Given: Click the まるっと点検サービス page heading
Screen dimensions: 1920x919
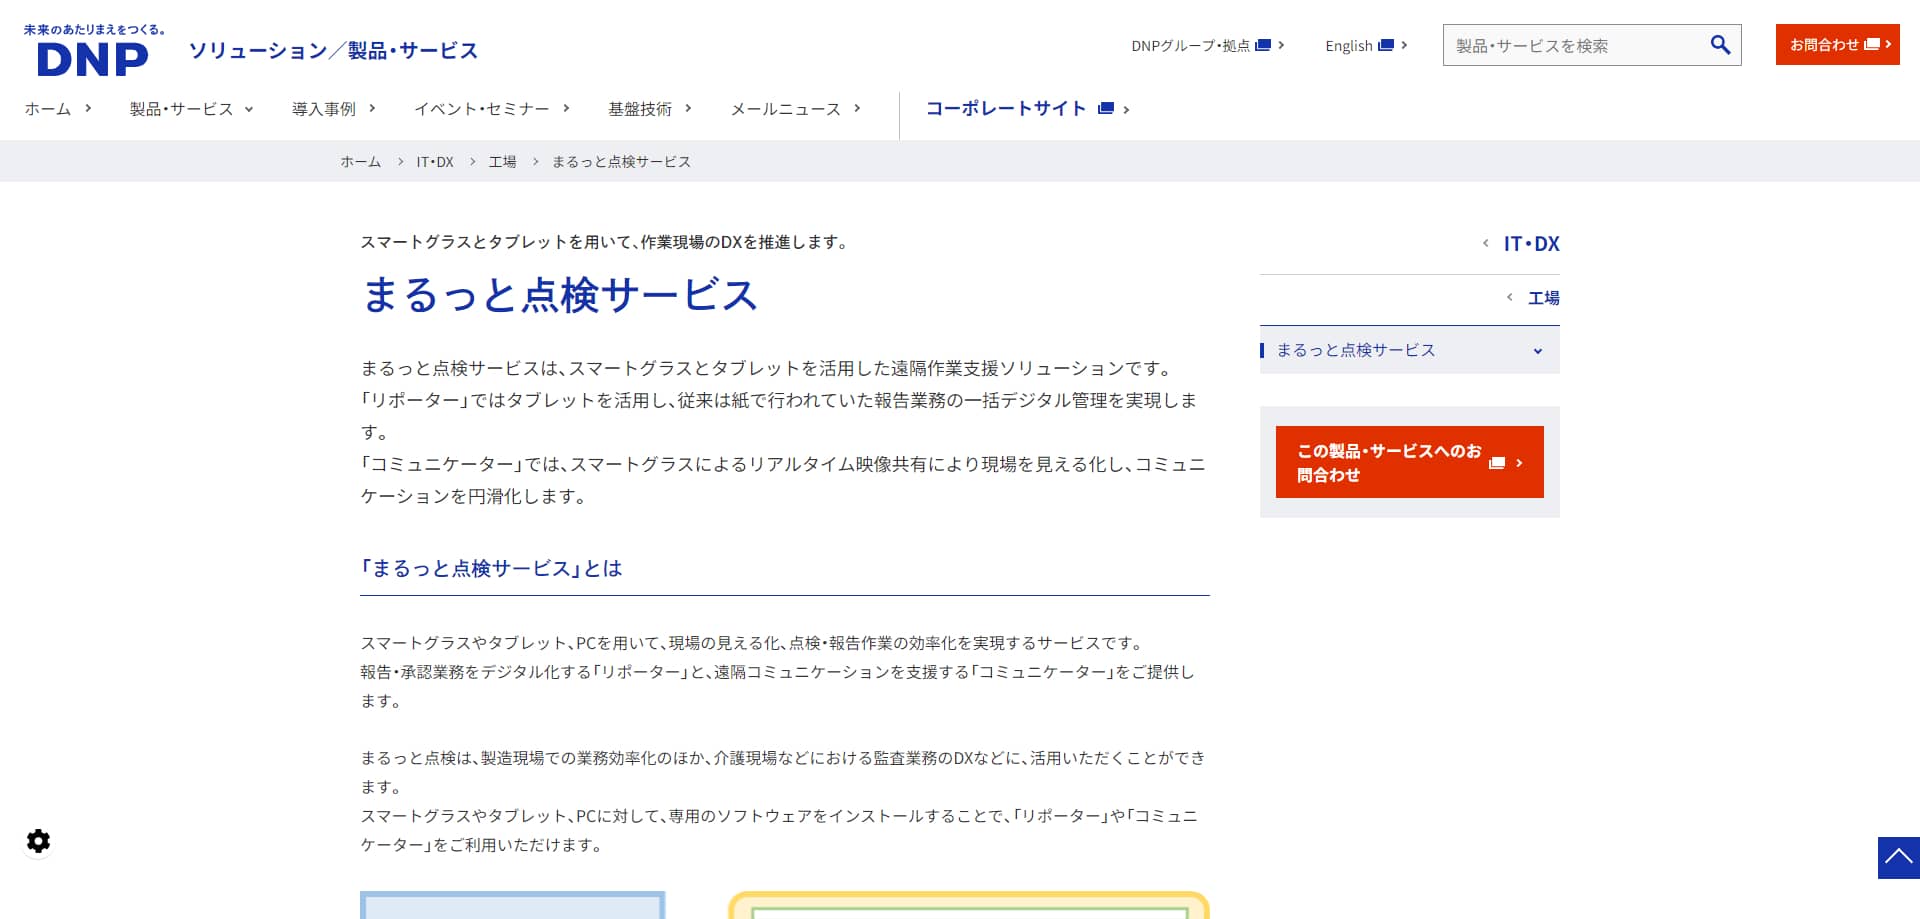Looking at the screenshot, I should click(560, 295).
